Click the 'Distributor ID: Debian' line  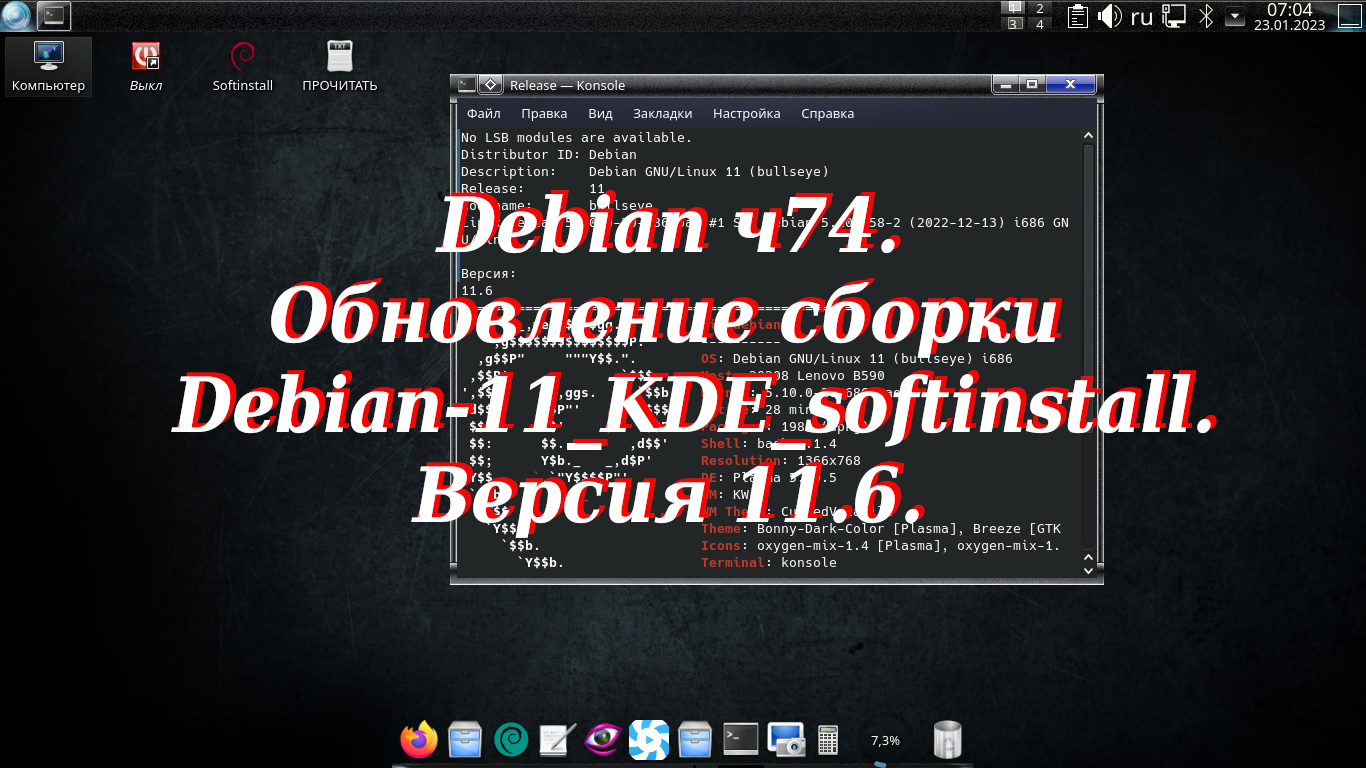tap(548, 155)
